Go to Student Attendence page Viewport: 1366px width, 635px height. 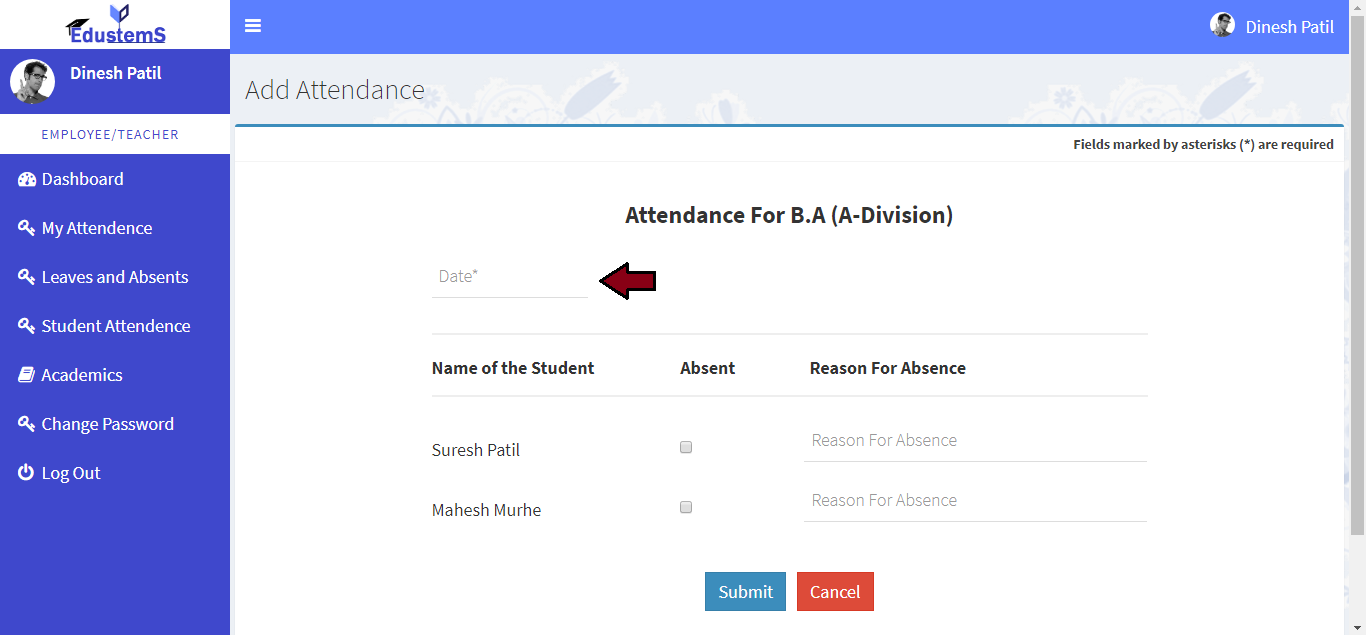[115, 326]
